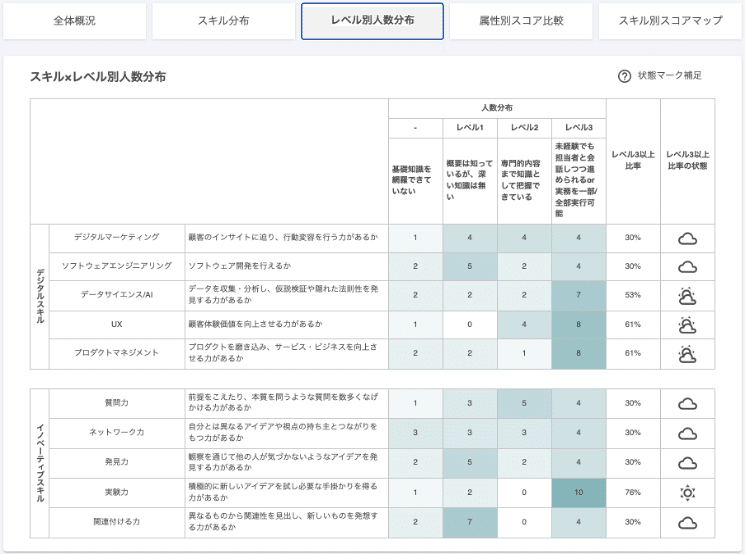Click sun icon in 実験力 row
Screen dimensions: 746x554
pyautogui.click(x=687, y=493)
